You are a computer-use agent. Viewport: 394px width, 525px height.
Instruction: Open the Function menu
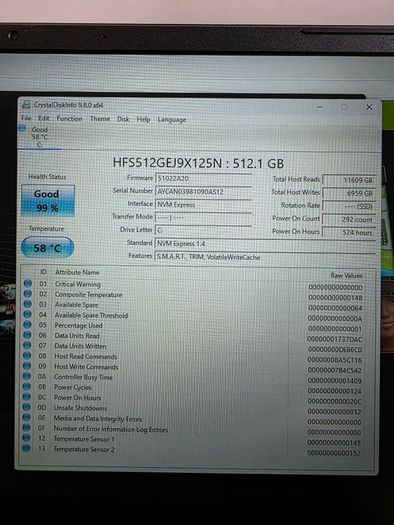[69, 119]
